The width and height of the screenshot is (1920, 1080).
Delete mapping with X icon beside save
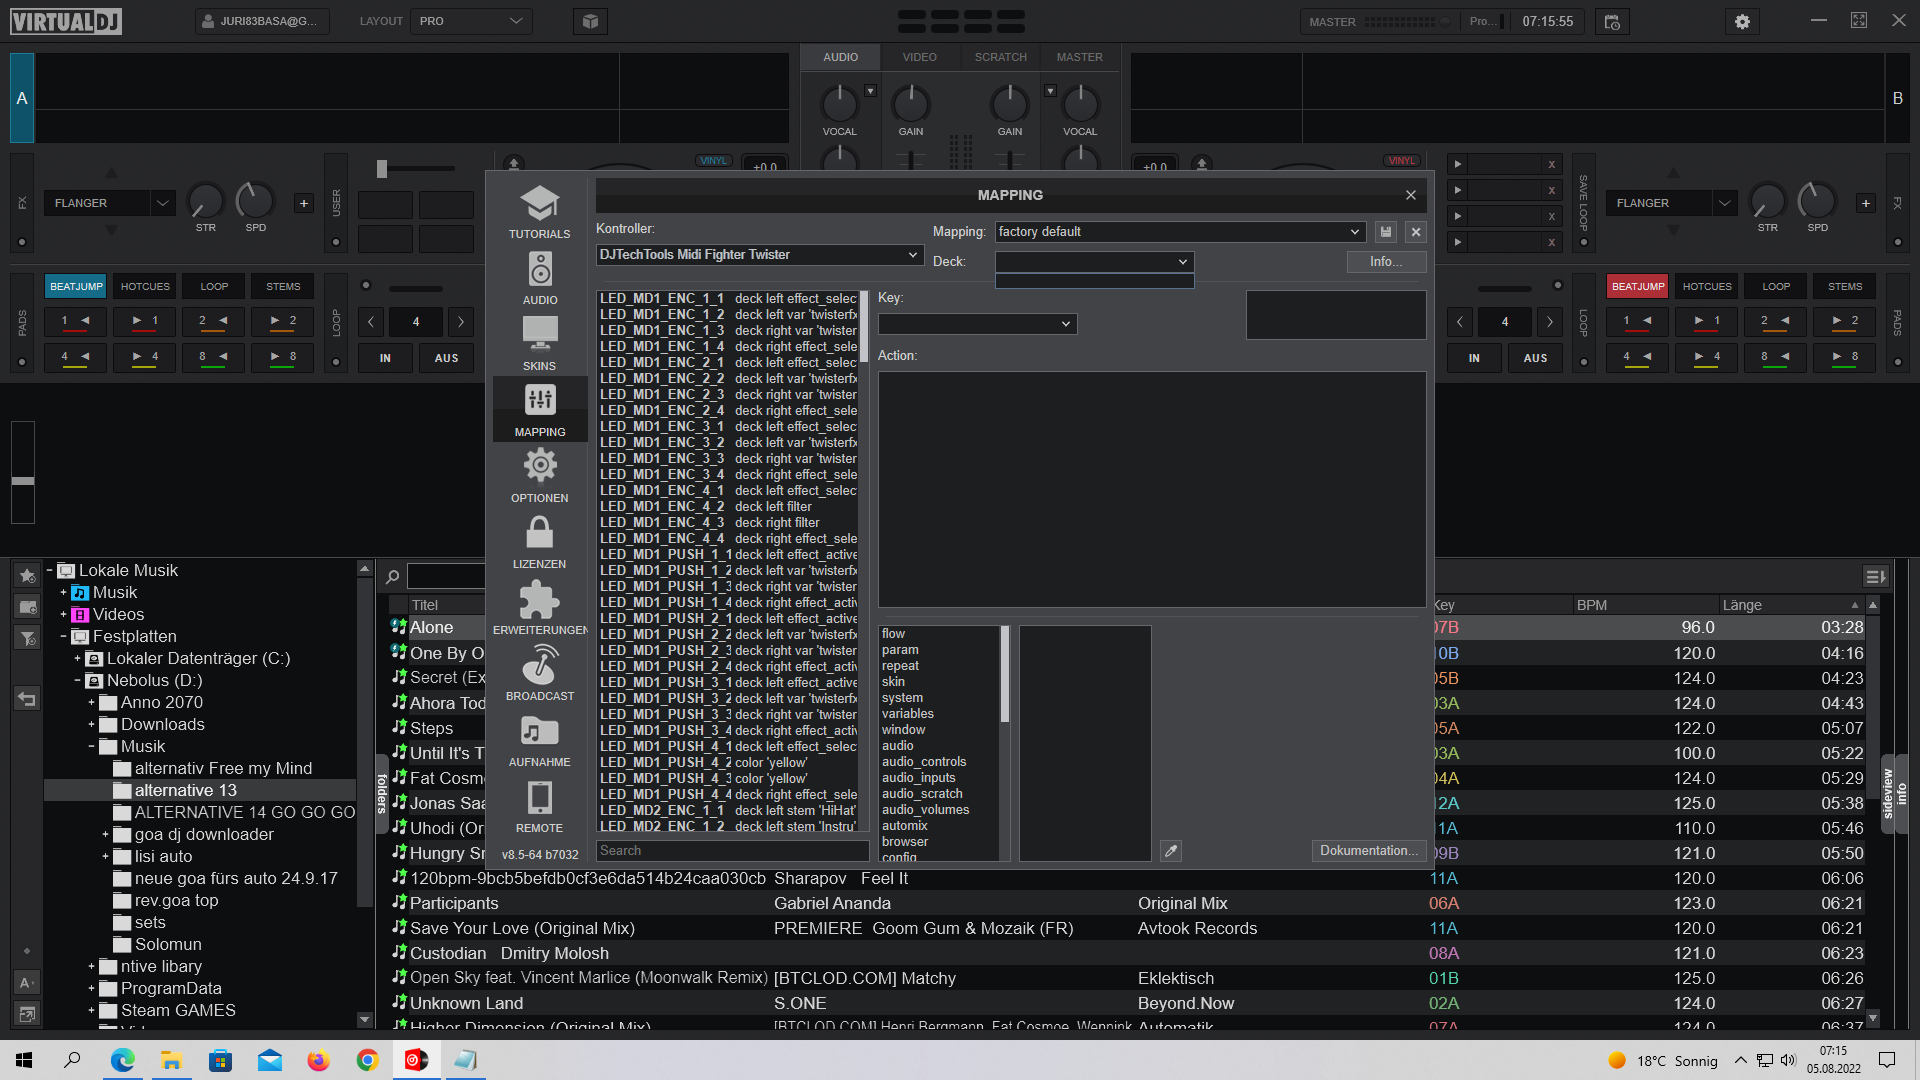pos(1416,232)
